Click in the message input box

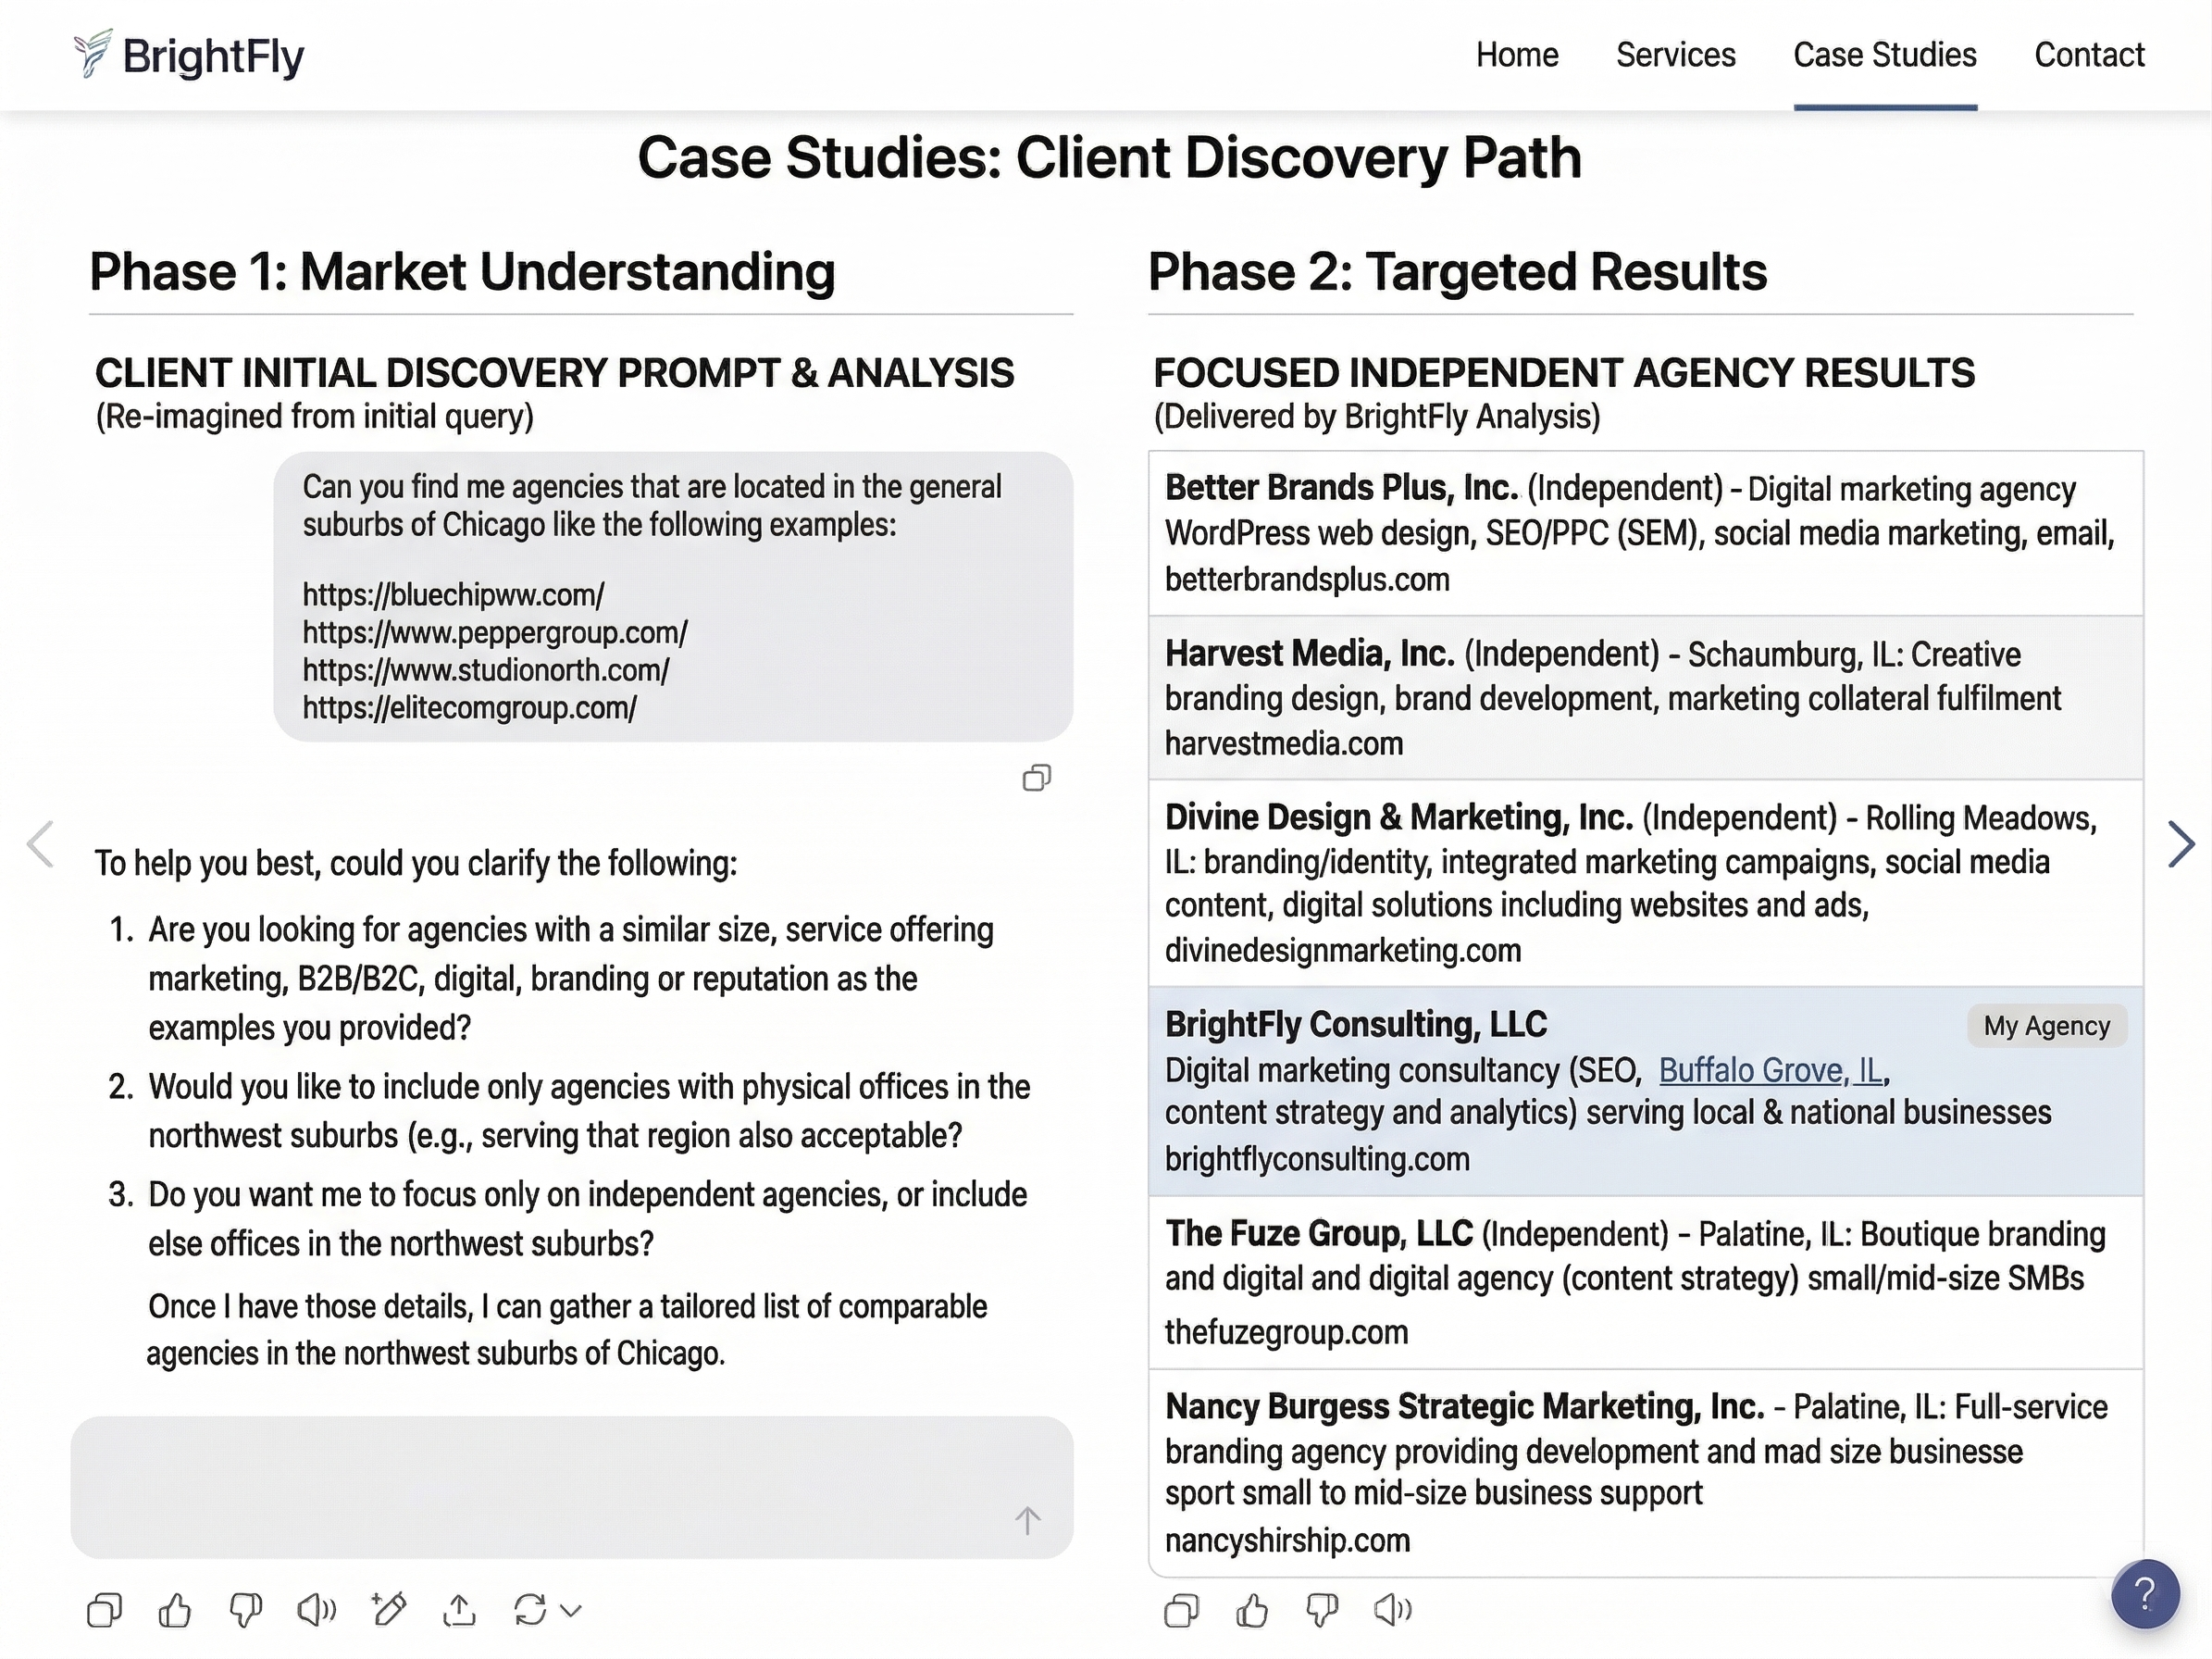(x=540, y=1486)
